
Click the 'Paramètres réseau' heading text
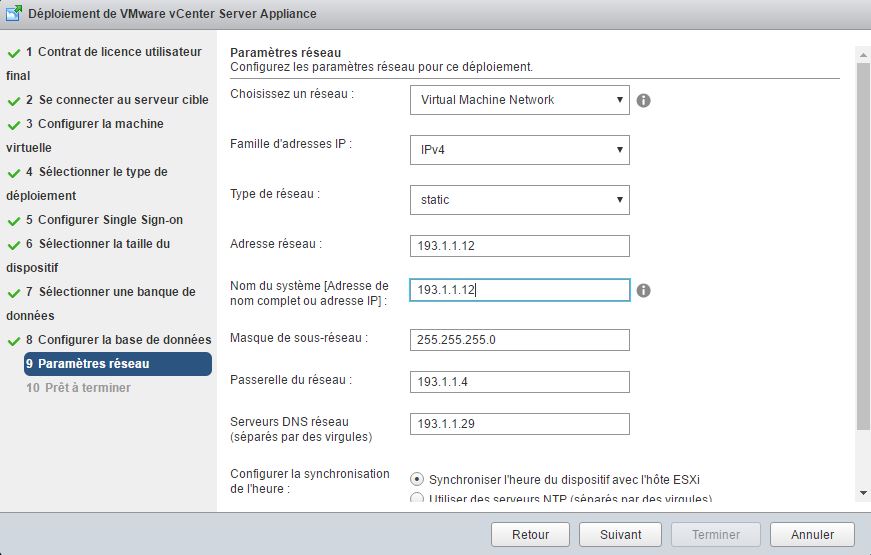pos(286,53)
